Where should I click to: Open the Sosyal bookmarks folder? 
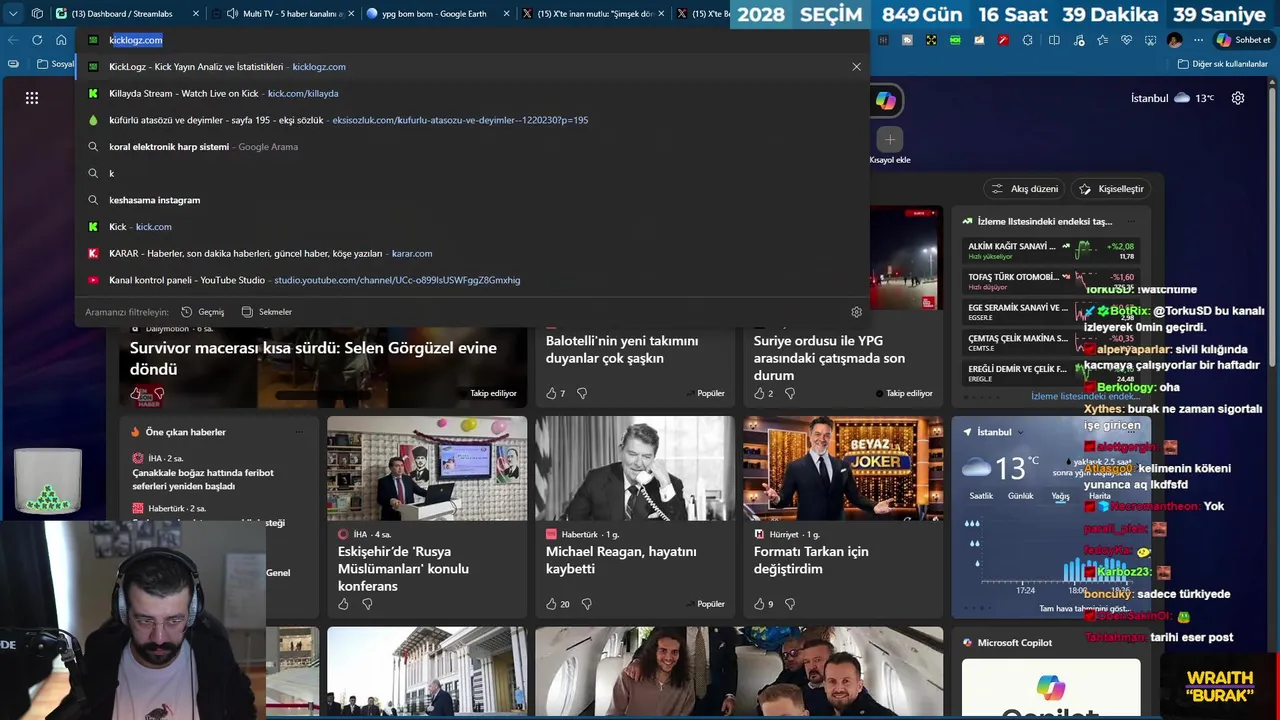pos(56,64)
